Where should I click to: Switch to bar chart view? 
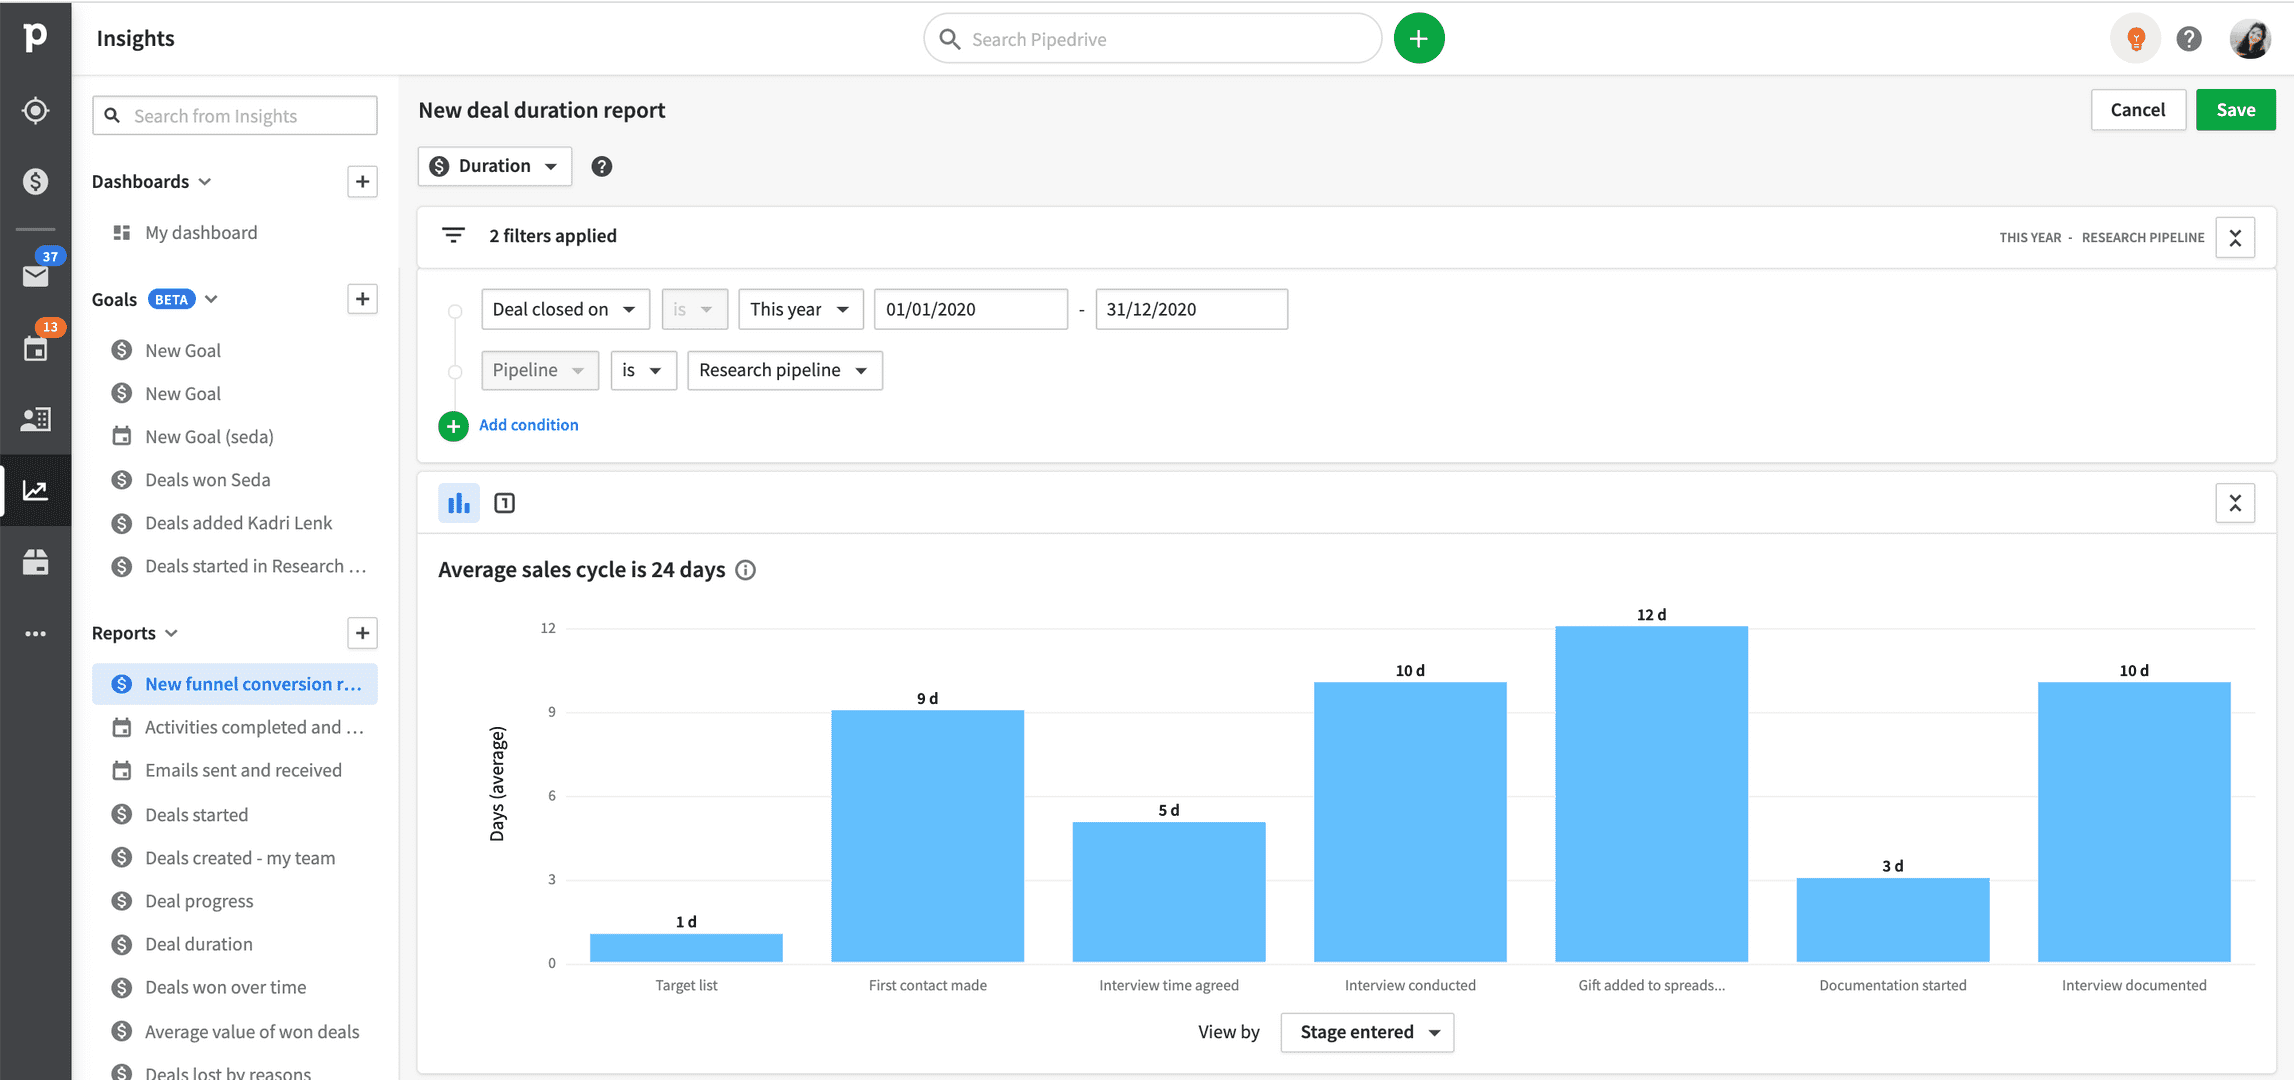tap(459, 503)
